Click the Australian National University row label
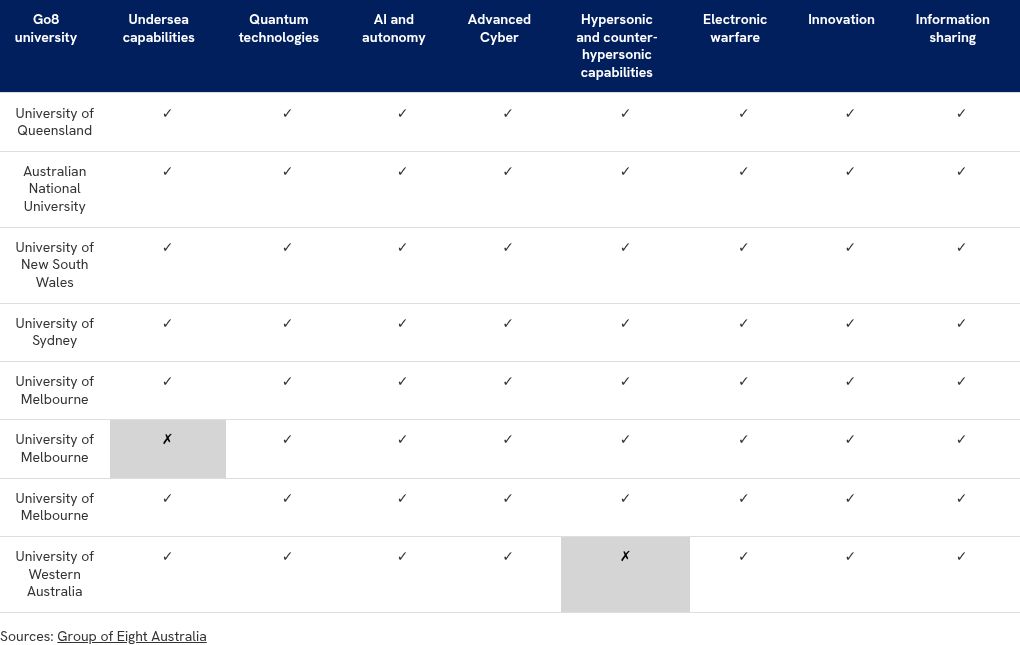Screen dimensions: 1020x645 [x=55, y=189]
